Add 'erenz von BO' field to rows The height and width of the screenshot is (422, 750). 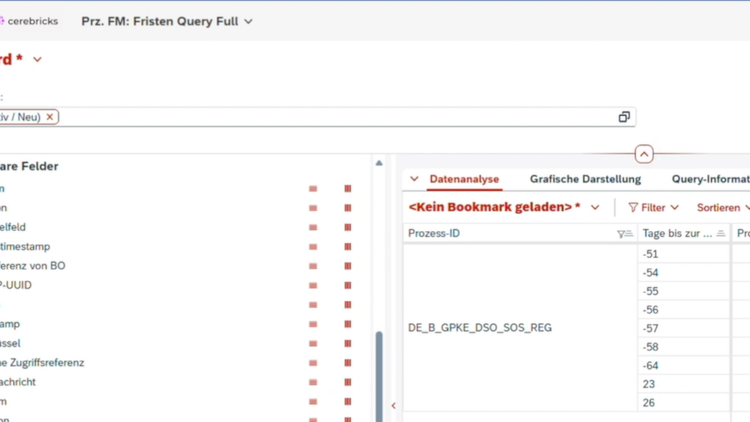tap(313, 266)
